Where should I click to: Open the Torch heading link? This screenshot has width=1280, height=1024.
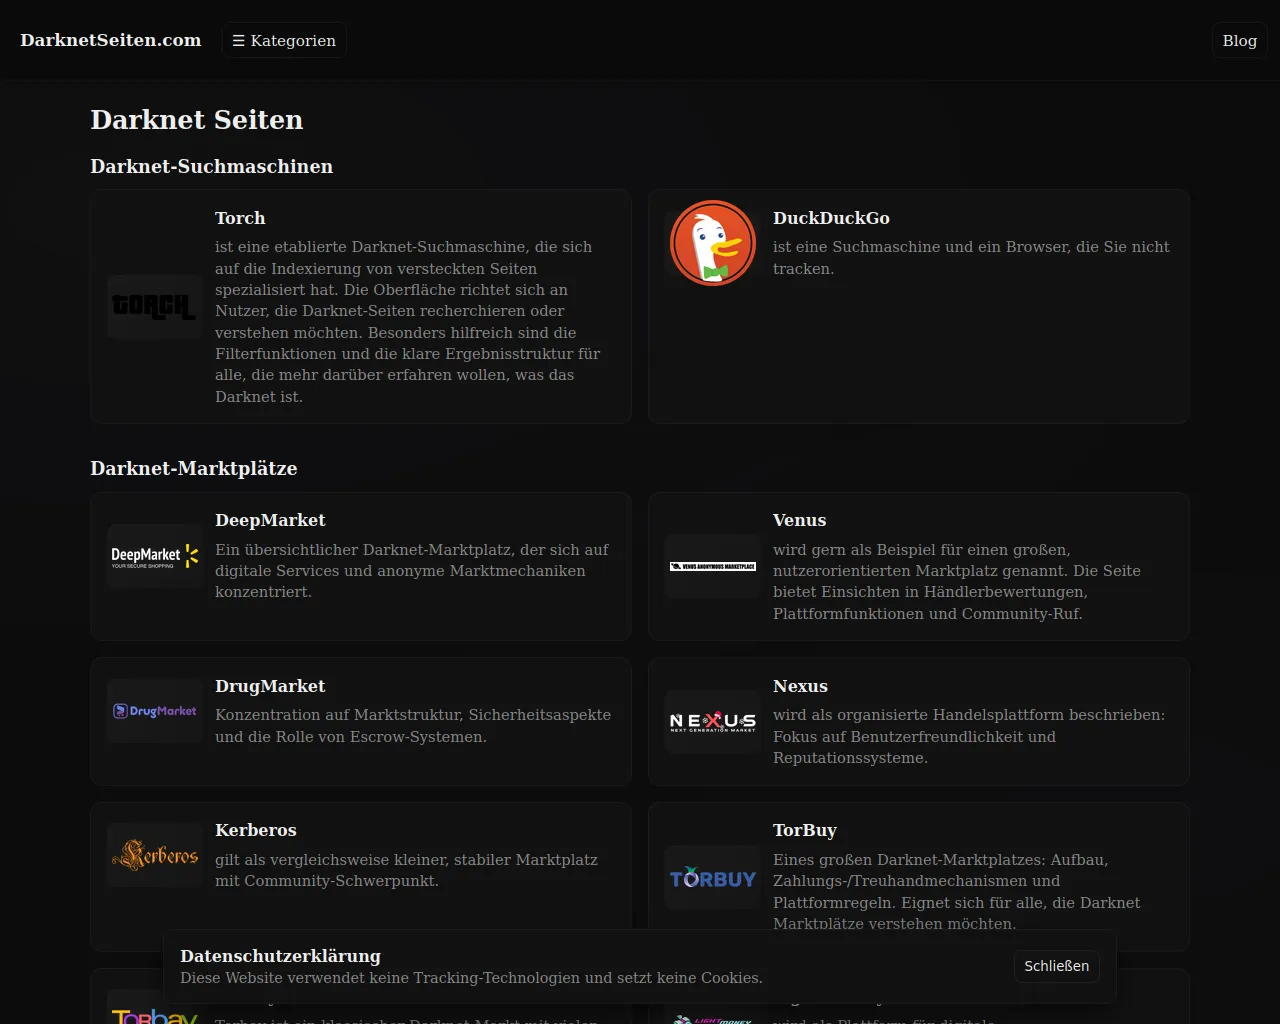(240, 218)
